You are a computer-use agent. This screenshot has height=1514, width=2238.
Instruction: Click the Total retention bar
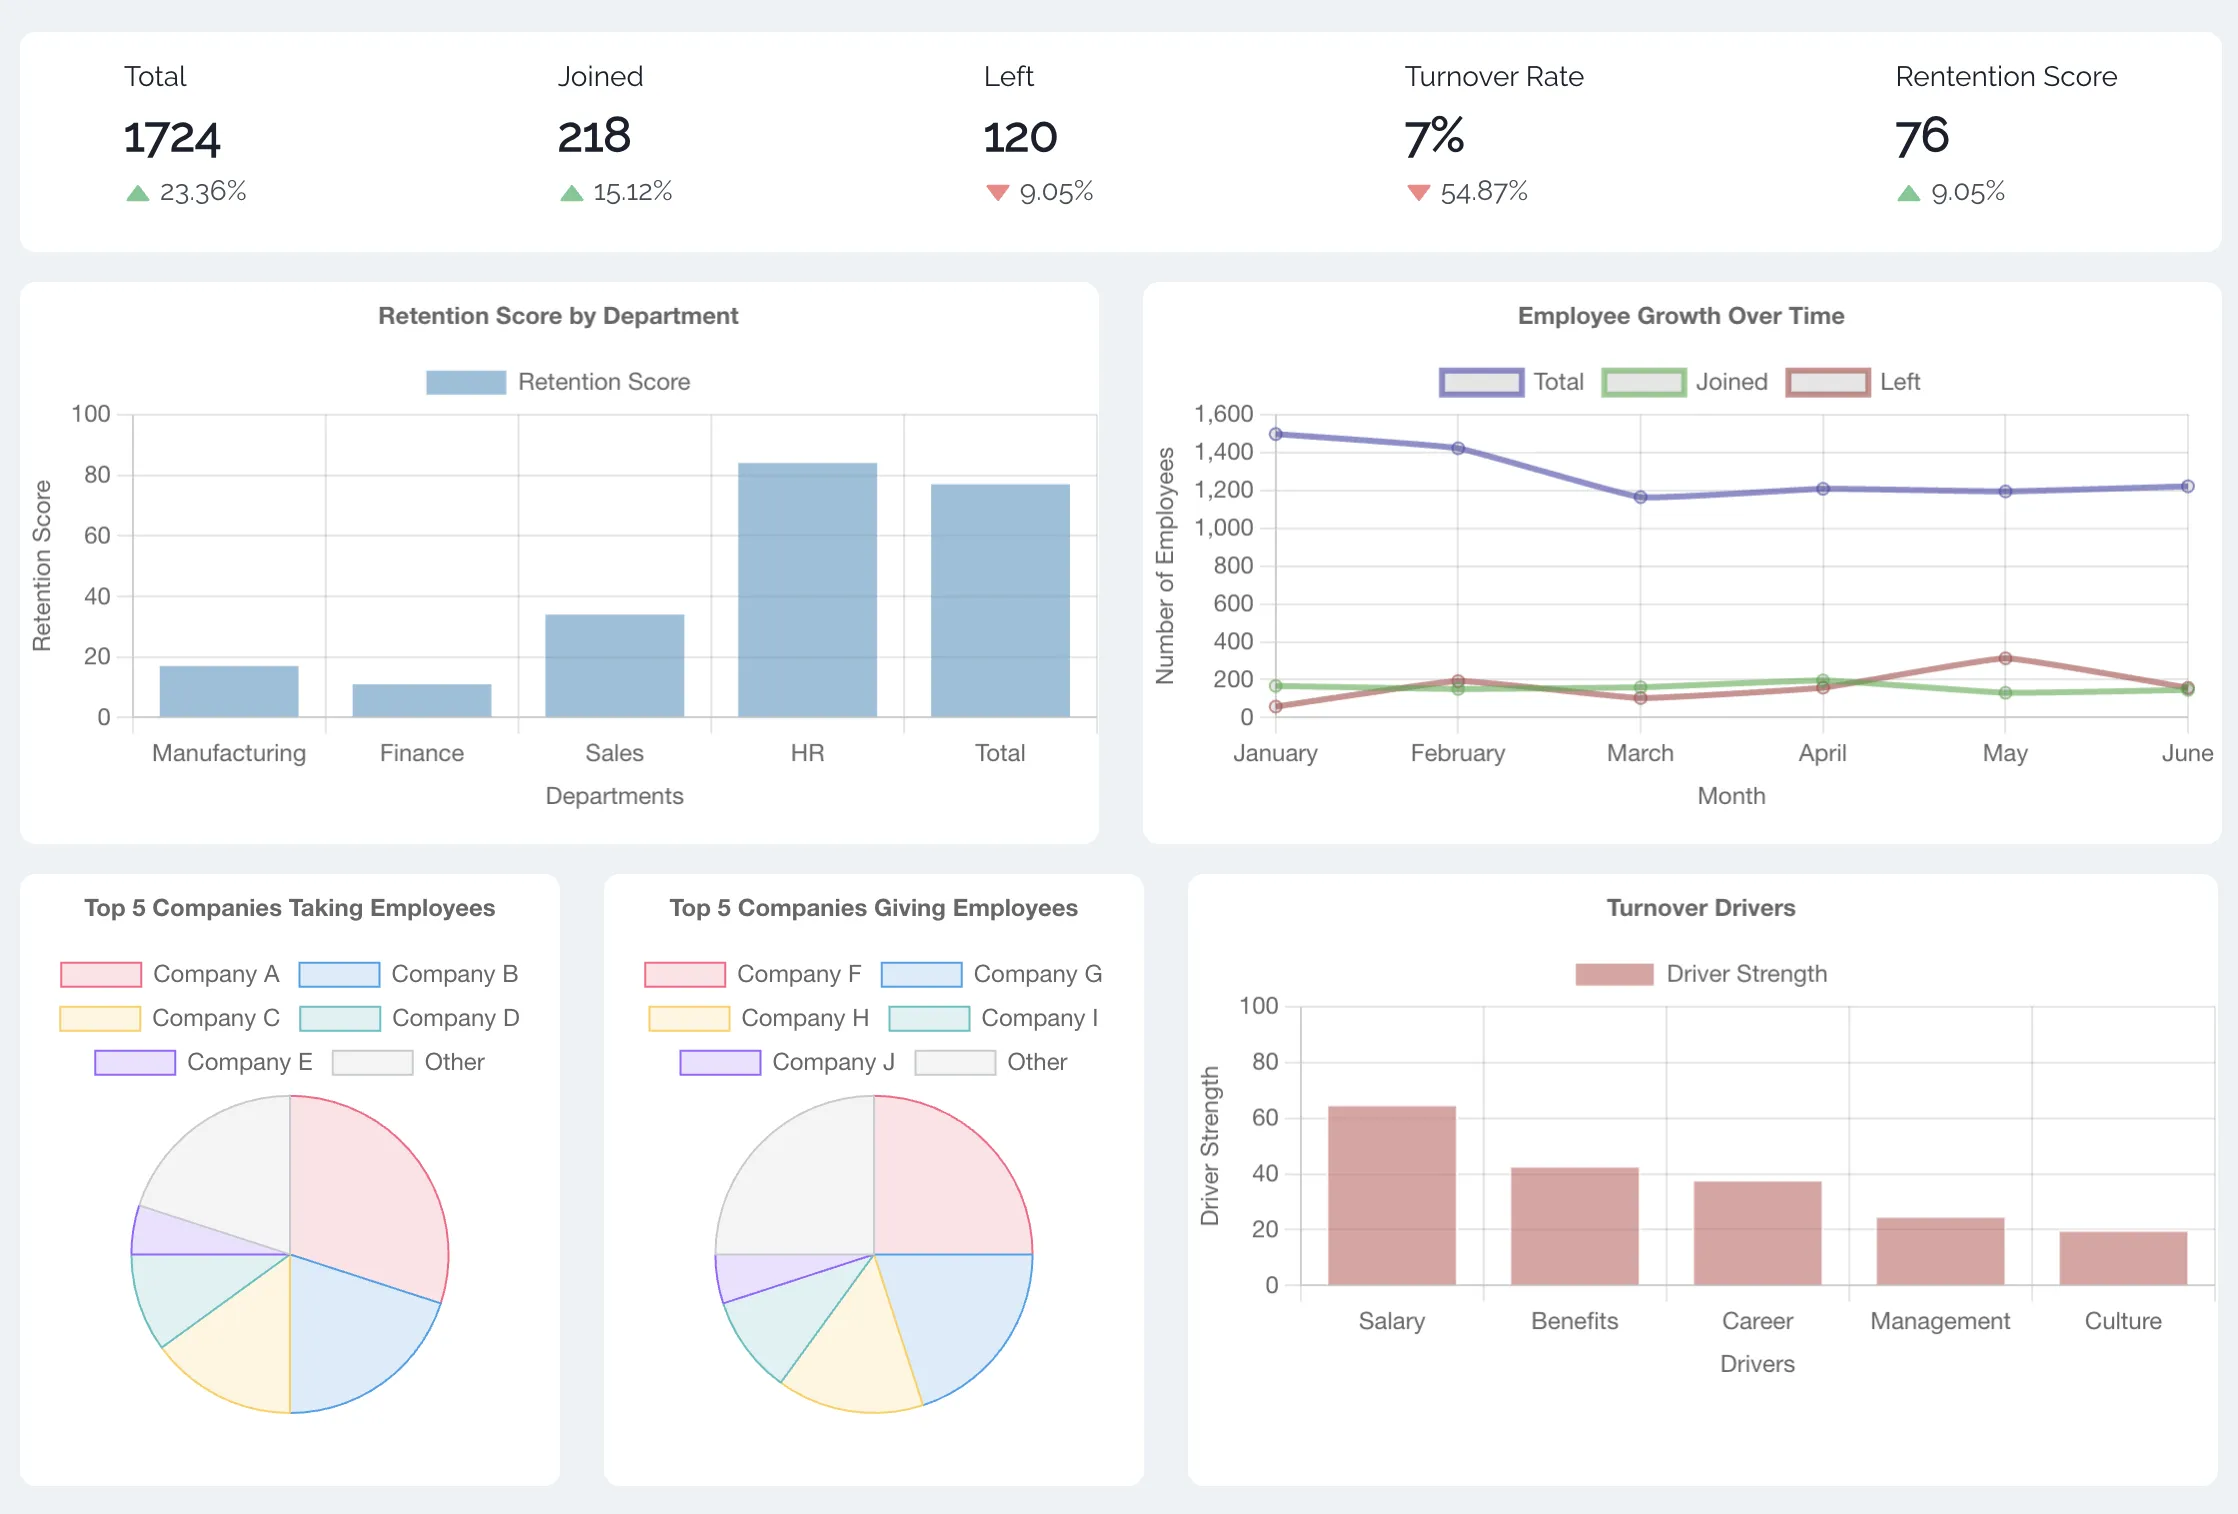point(1000,600)
